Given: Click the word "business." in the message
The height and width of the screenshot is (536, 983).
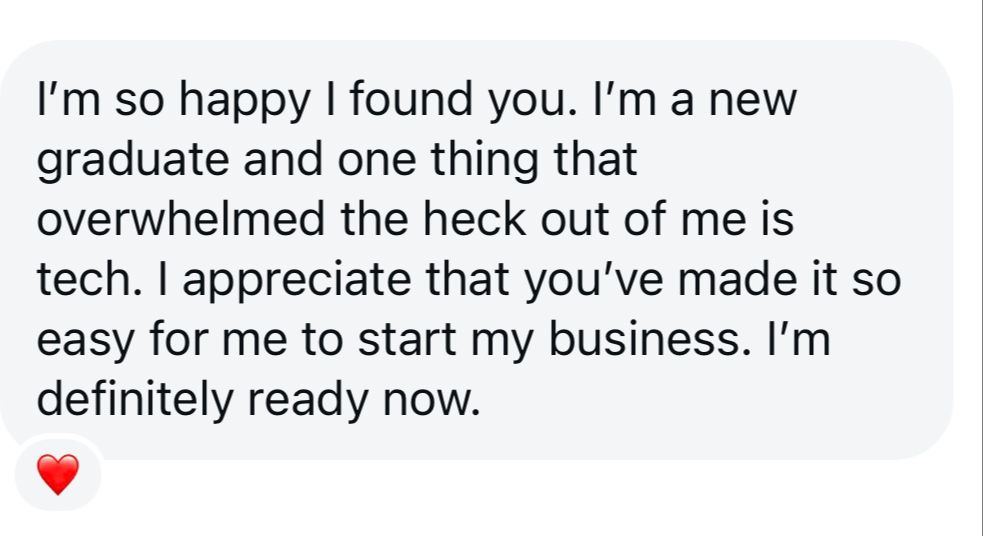Looking at the screenshot, I should [x=660, y=341].
